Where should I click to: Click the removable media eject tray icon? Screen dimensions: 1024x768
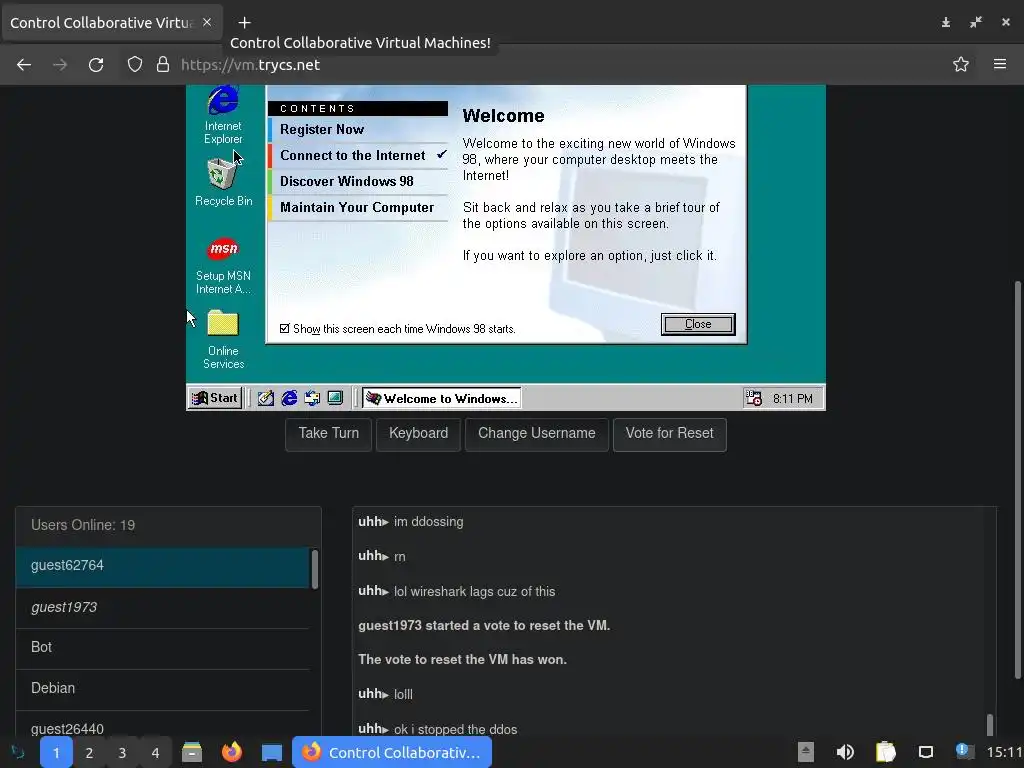coord(806,752)
